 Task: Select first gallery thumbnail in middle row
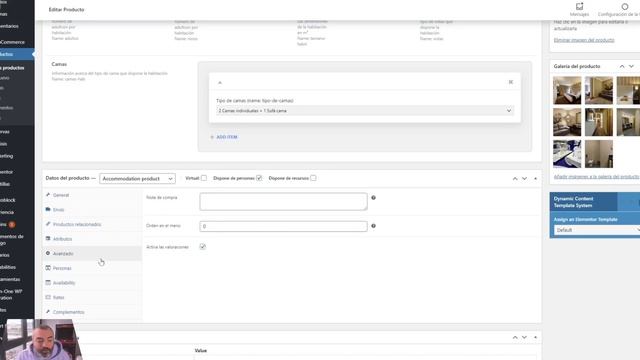pos(567,122)
